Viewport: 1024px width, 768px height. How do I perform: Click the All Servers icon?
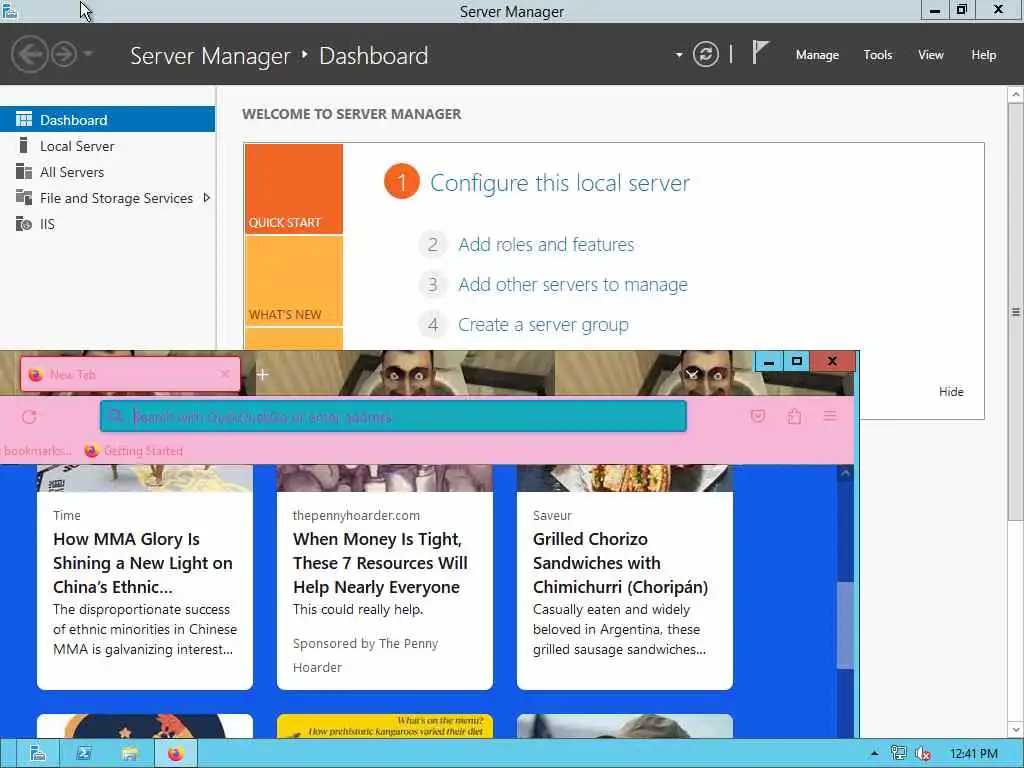tap(24, 171)
